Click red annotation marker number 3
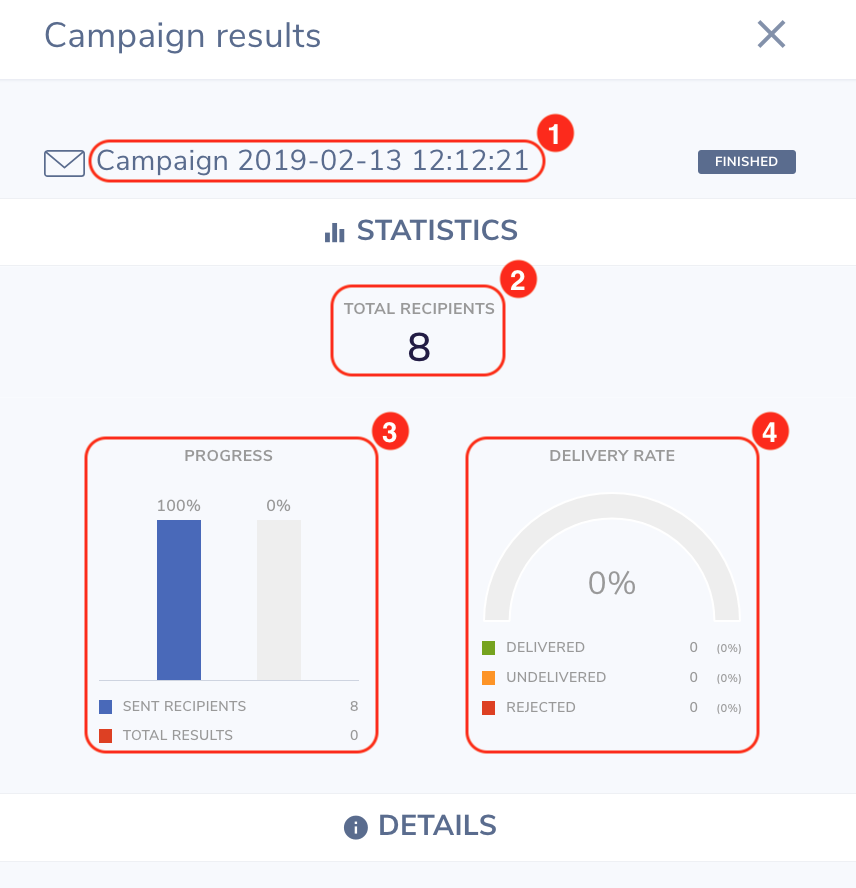 390,432
